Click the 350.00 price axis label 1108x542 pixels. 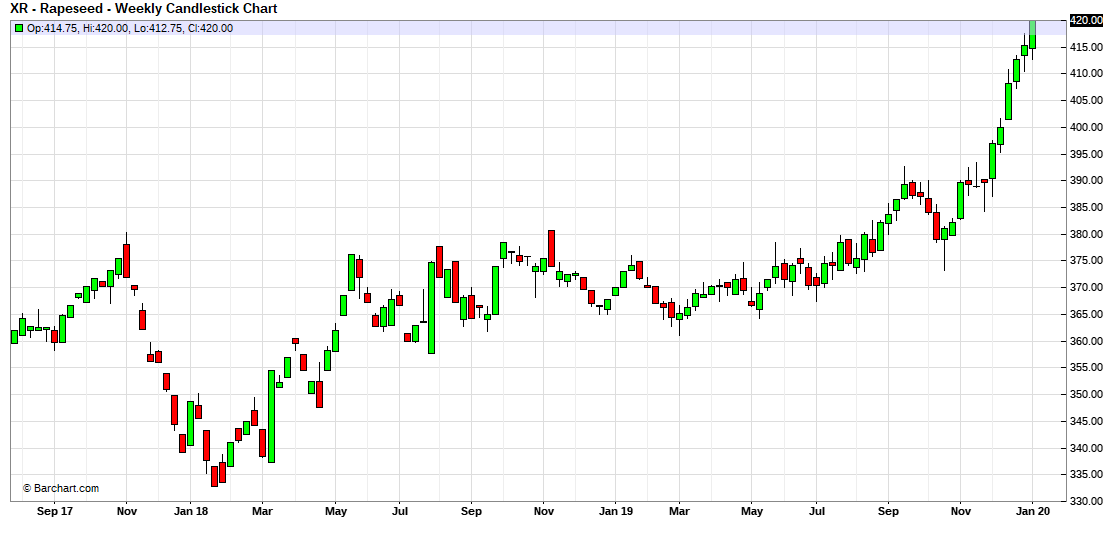point(1086,394)
